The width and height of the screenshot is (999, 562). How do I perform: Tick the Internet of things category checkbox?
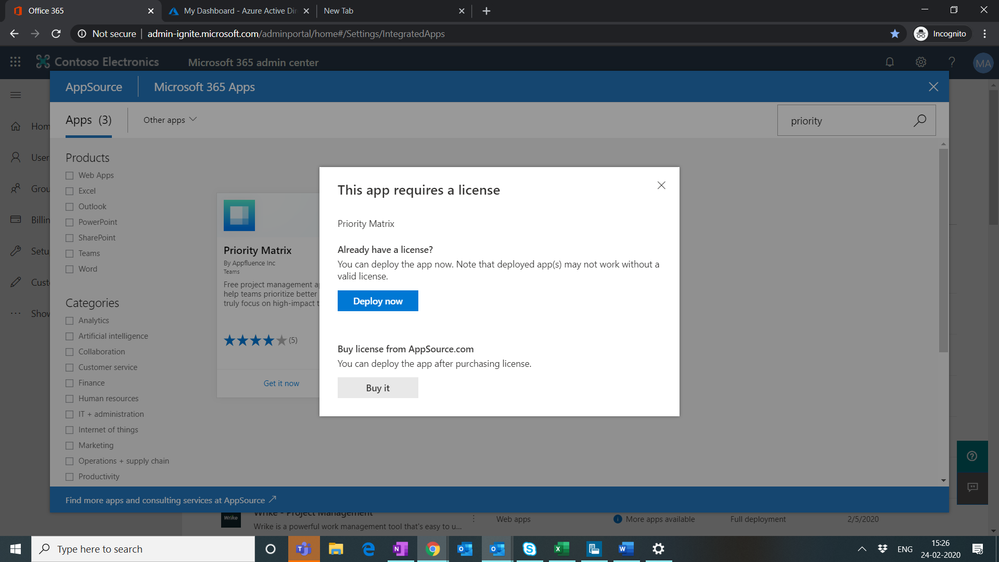69,429
